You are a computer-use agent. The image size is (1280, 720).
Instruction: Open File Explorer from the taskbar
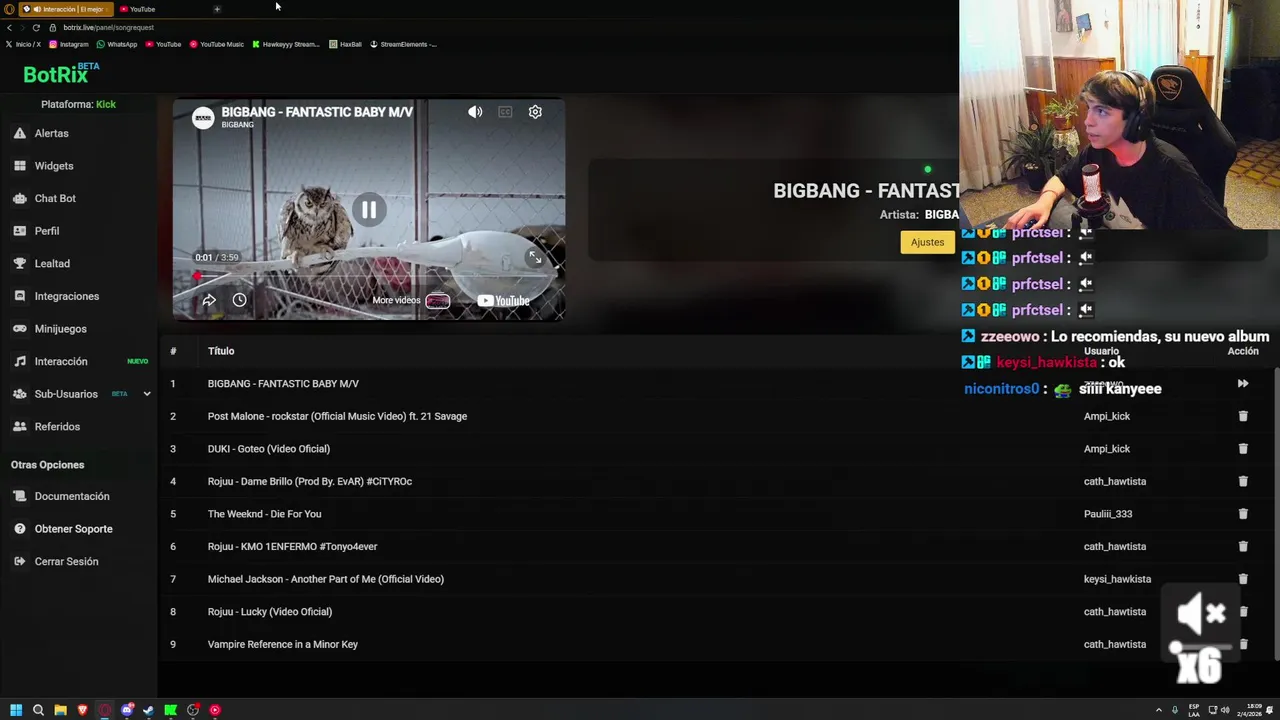[x=60, y=710]
